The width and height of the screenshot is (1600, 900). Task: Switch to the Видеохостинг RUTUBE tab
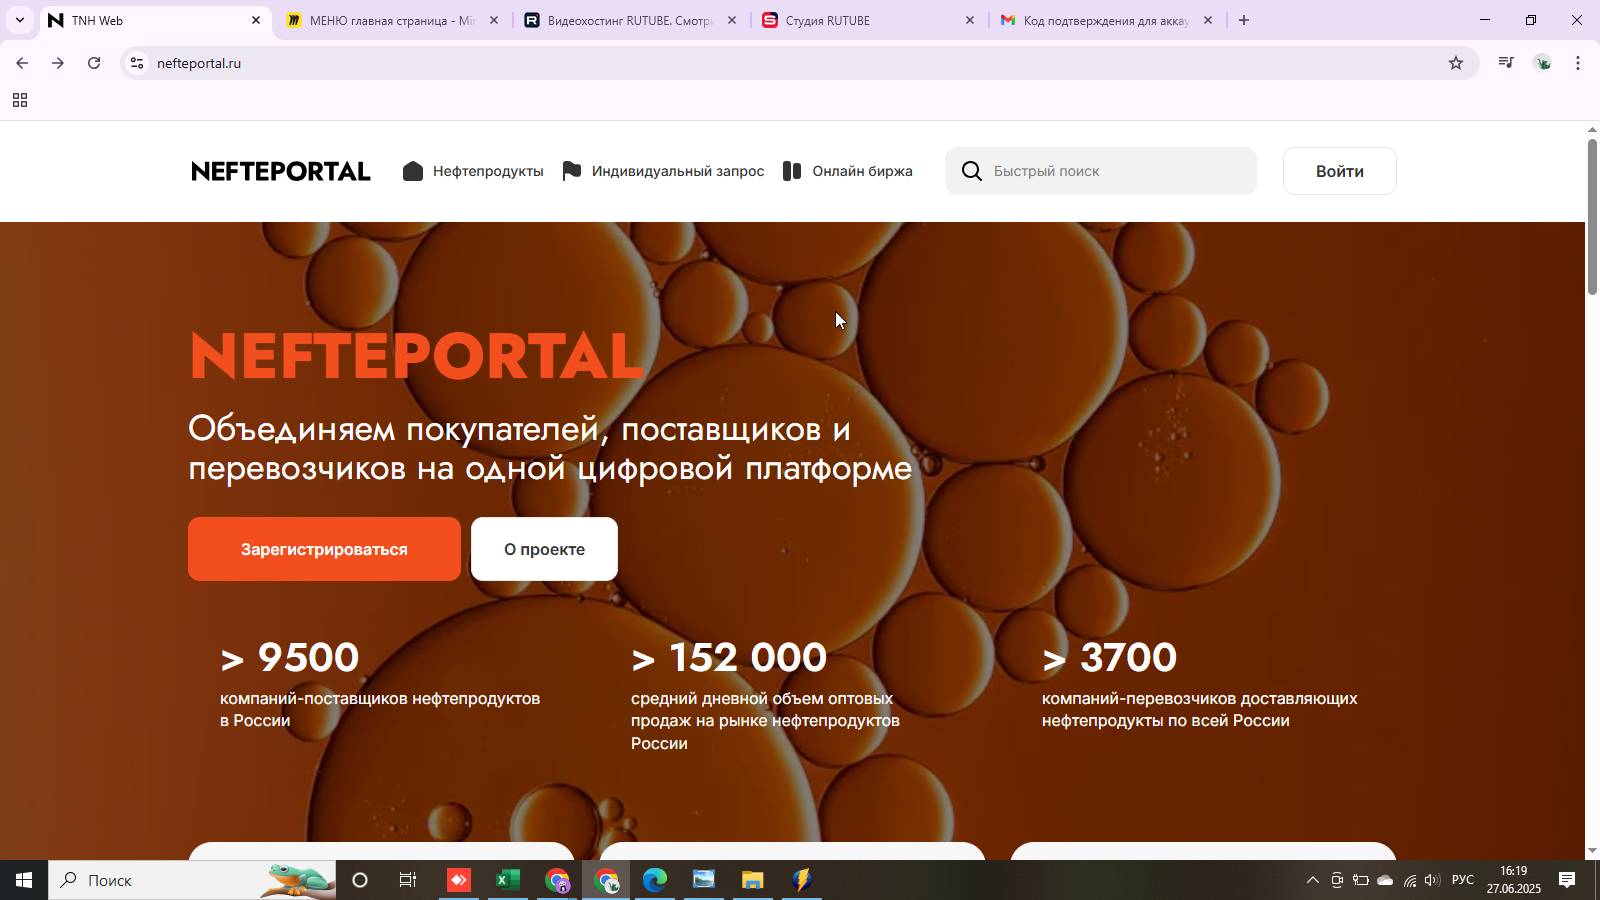tap(628, 20)
